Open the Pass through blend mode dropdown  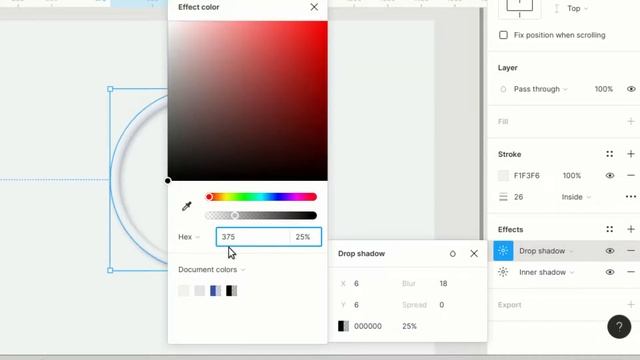click(540, 89)
